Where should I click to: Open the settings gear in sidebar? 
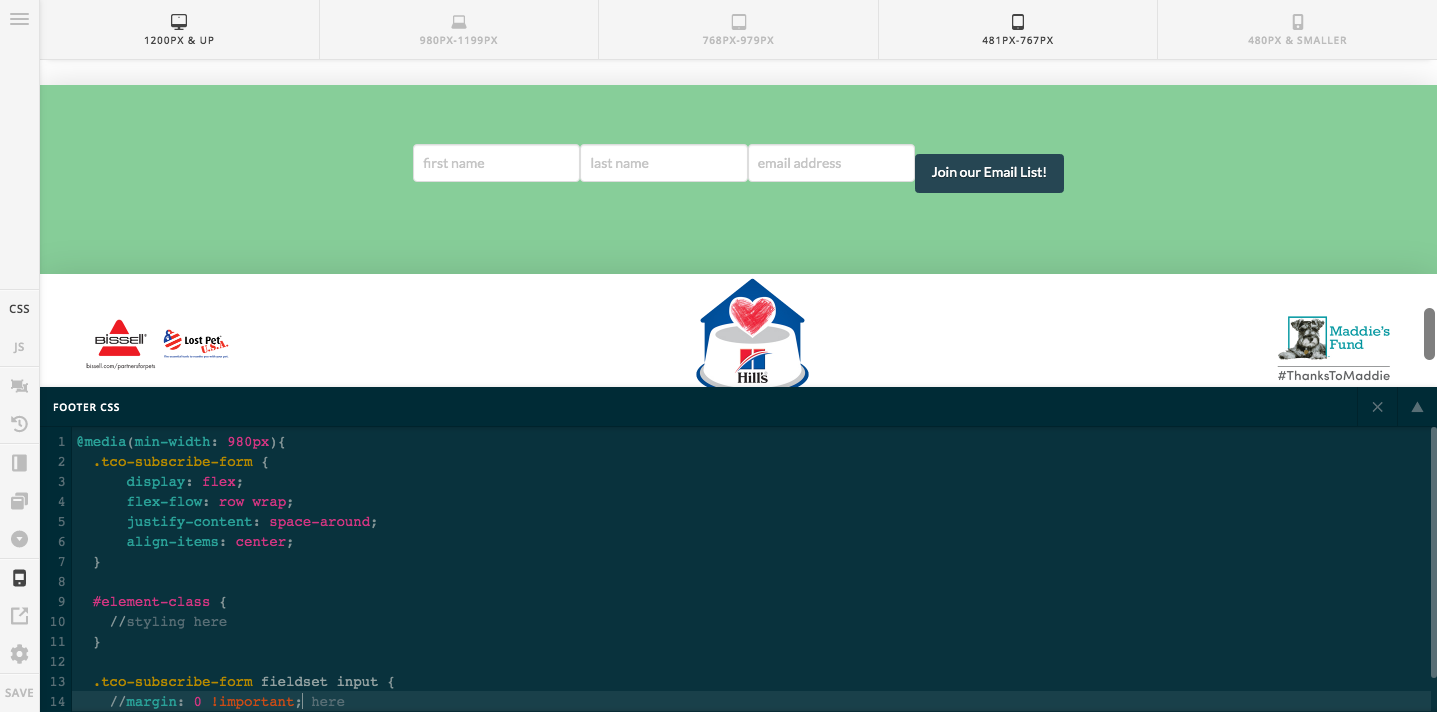coord(19,654)
